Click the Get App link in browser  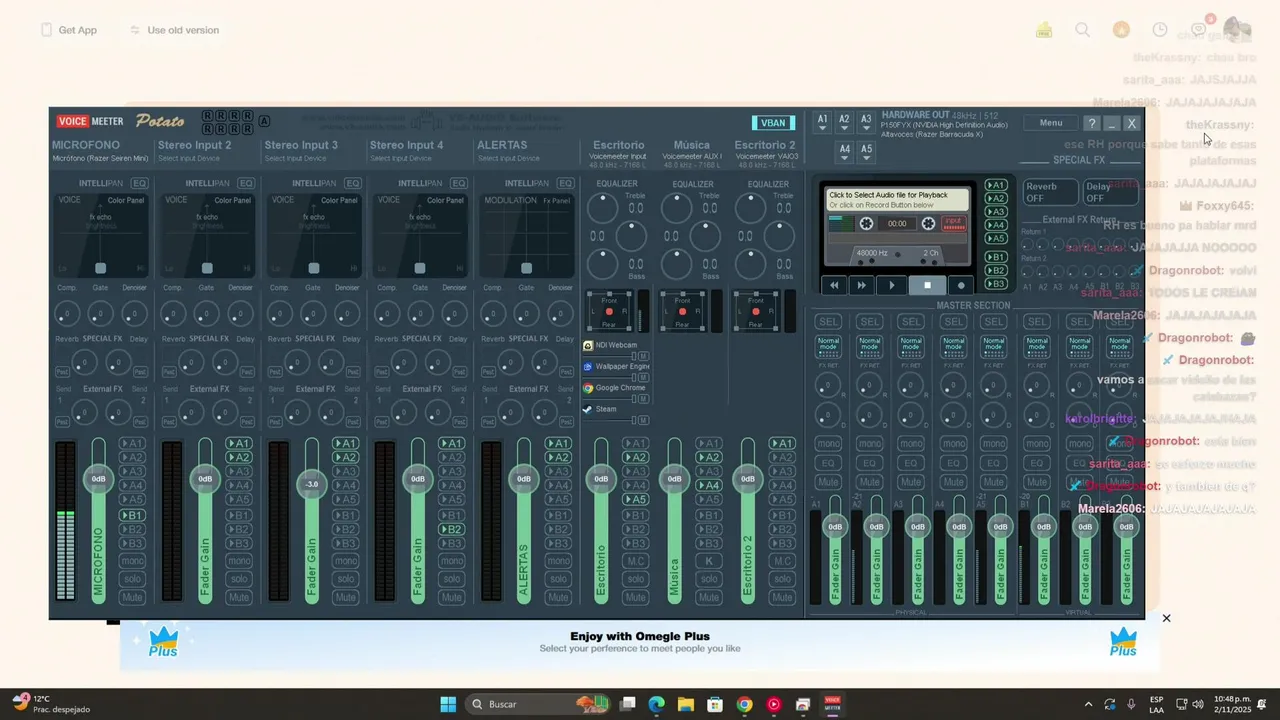[68, 30]
